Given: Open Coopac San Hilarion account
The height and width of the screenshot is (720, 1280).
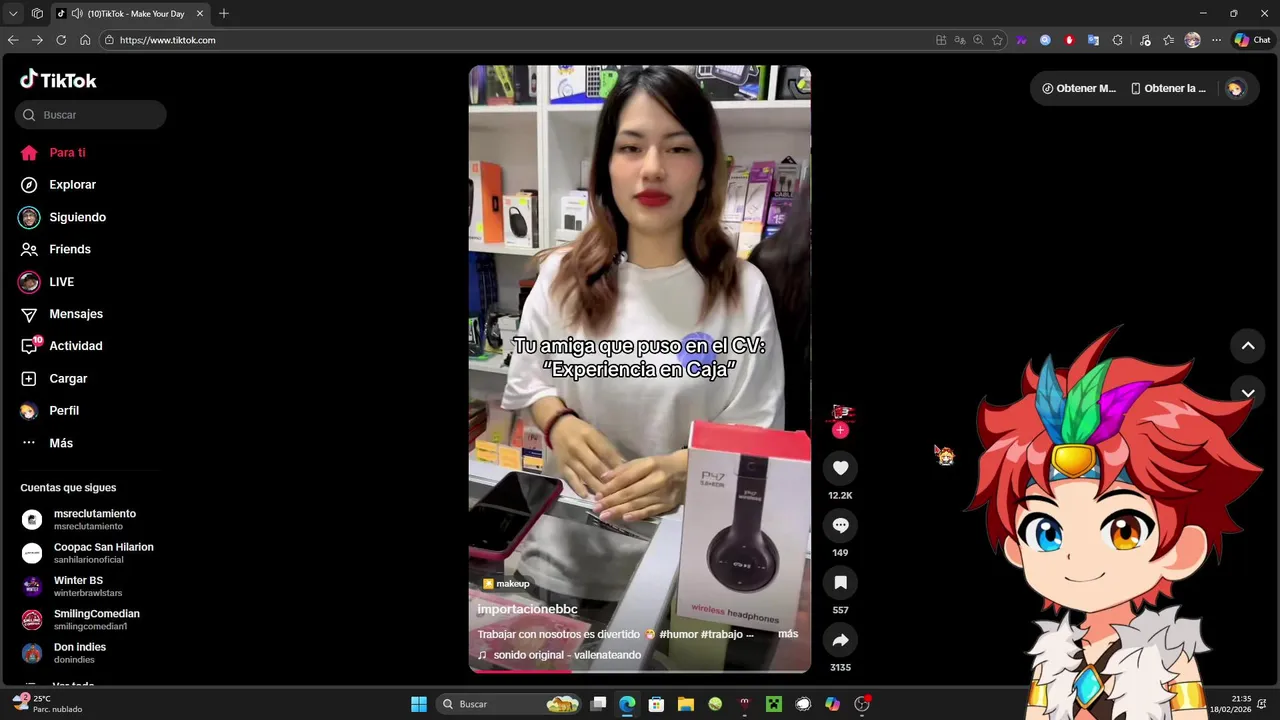Looking at the screenshot, I should point(88,553).
